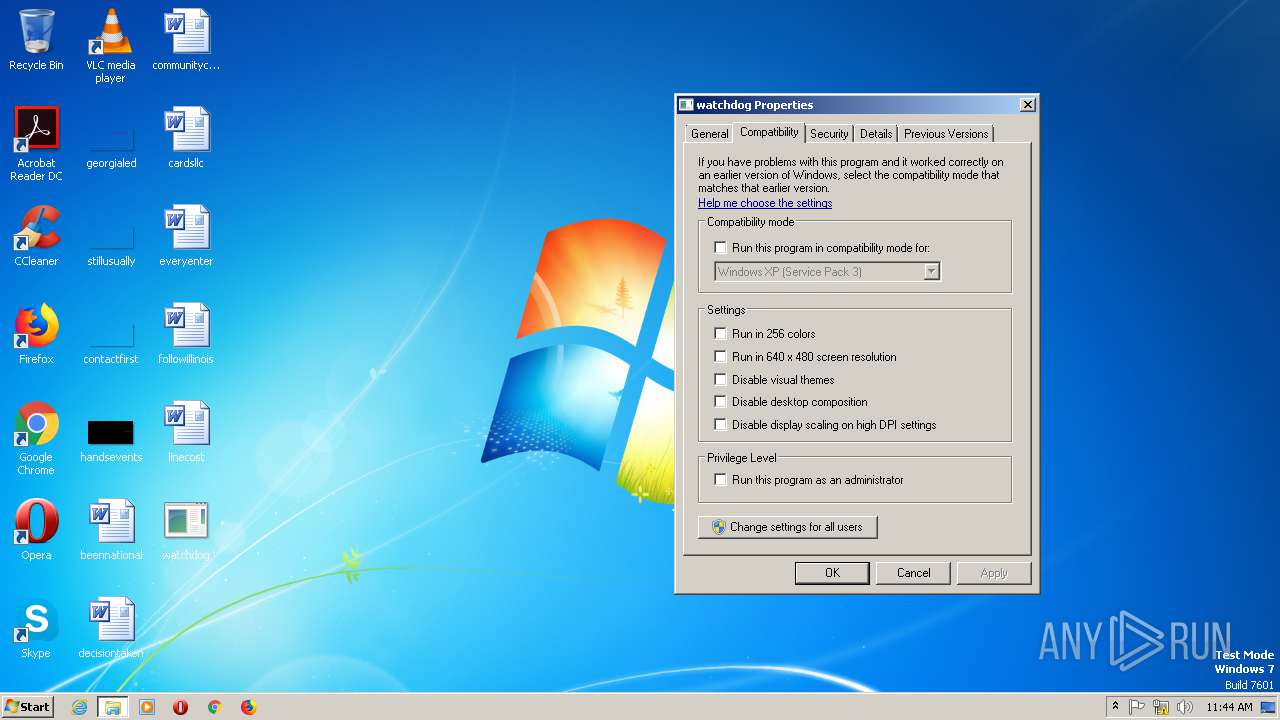
Task: Open the cardsllc Word document
Action: point(186,138)
